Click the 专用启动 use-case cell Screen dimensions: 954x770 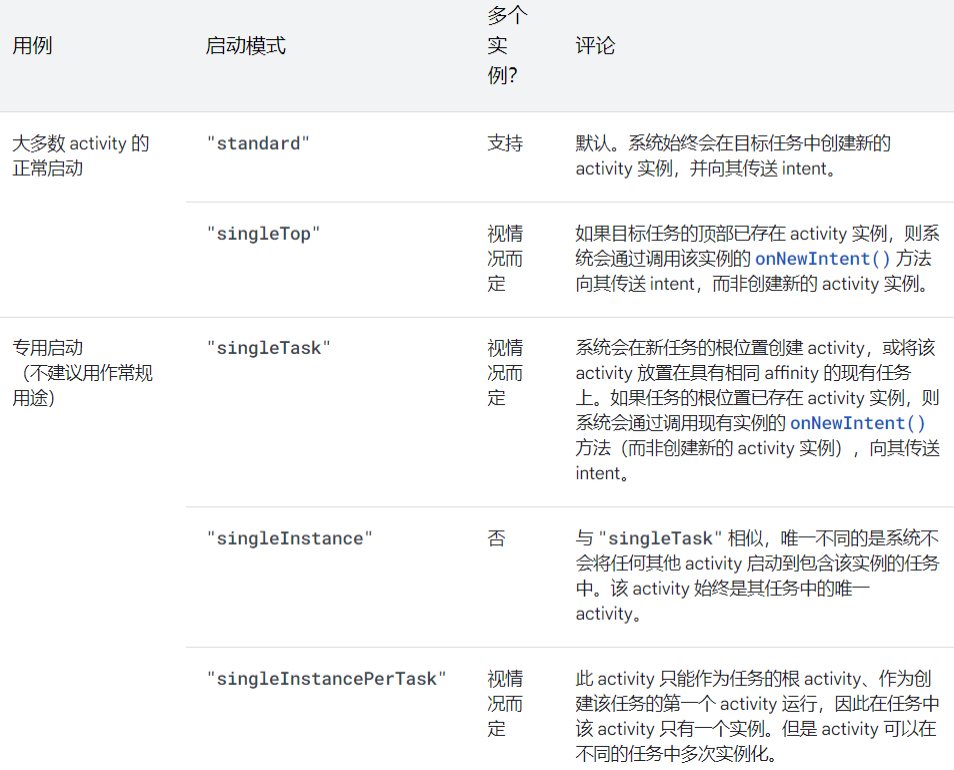tap(82, 373)
